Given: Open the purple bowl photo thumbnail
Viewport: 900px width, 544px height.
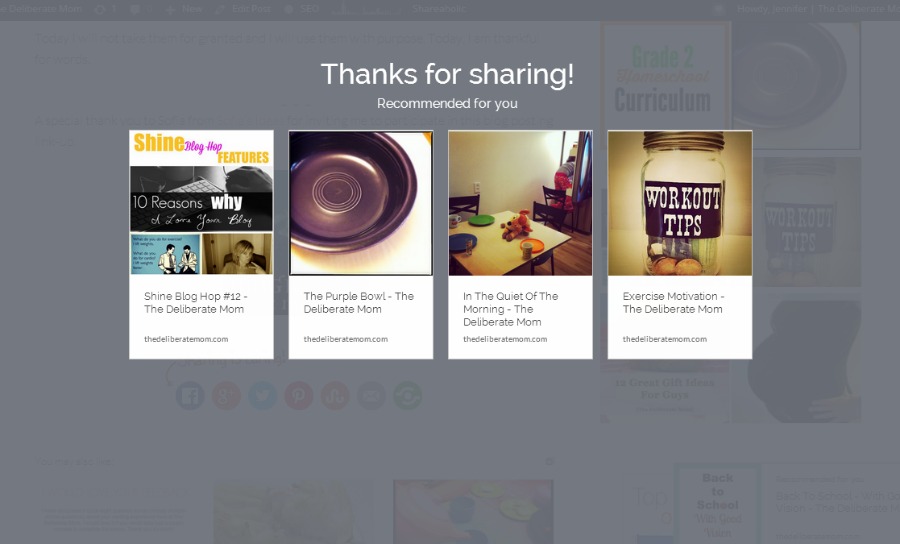Looking at the screenshot, I should [x=361, y=203].
